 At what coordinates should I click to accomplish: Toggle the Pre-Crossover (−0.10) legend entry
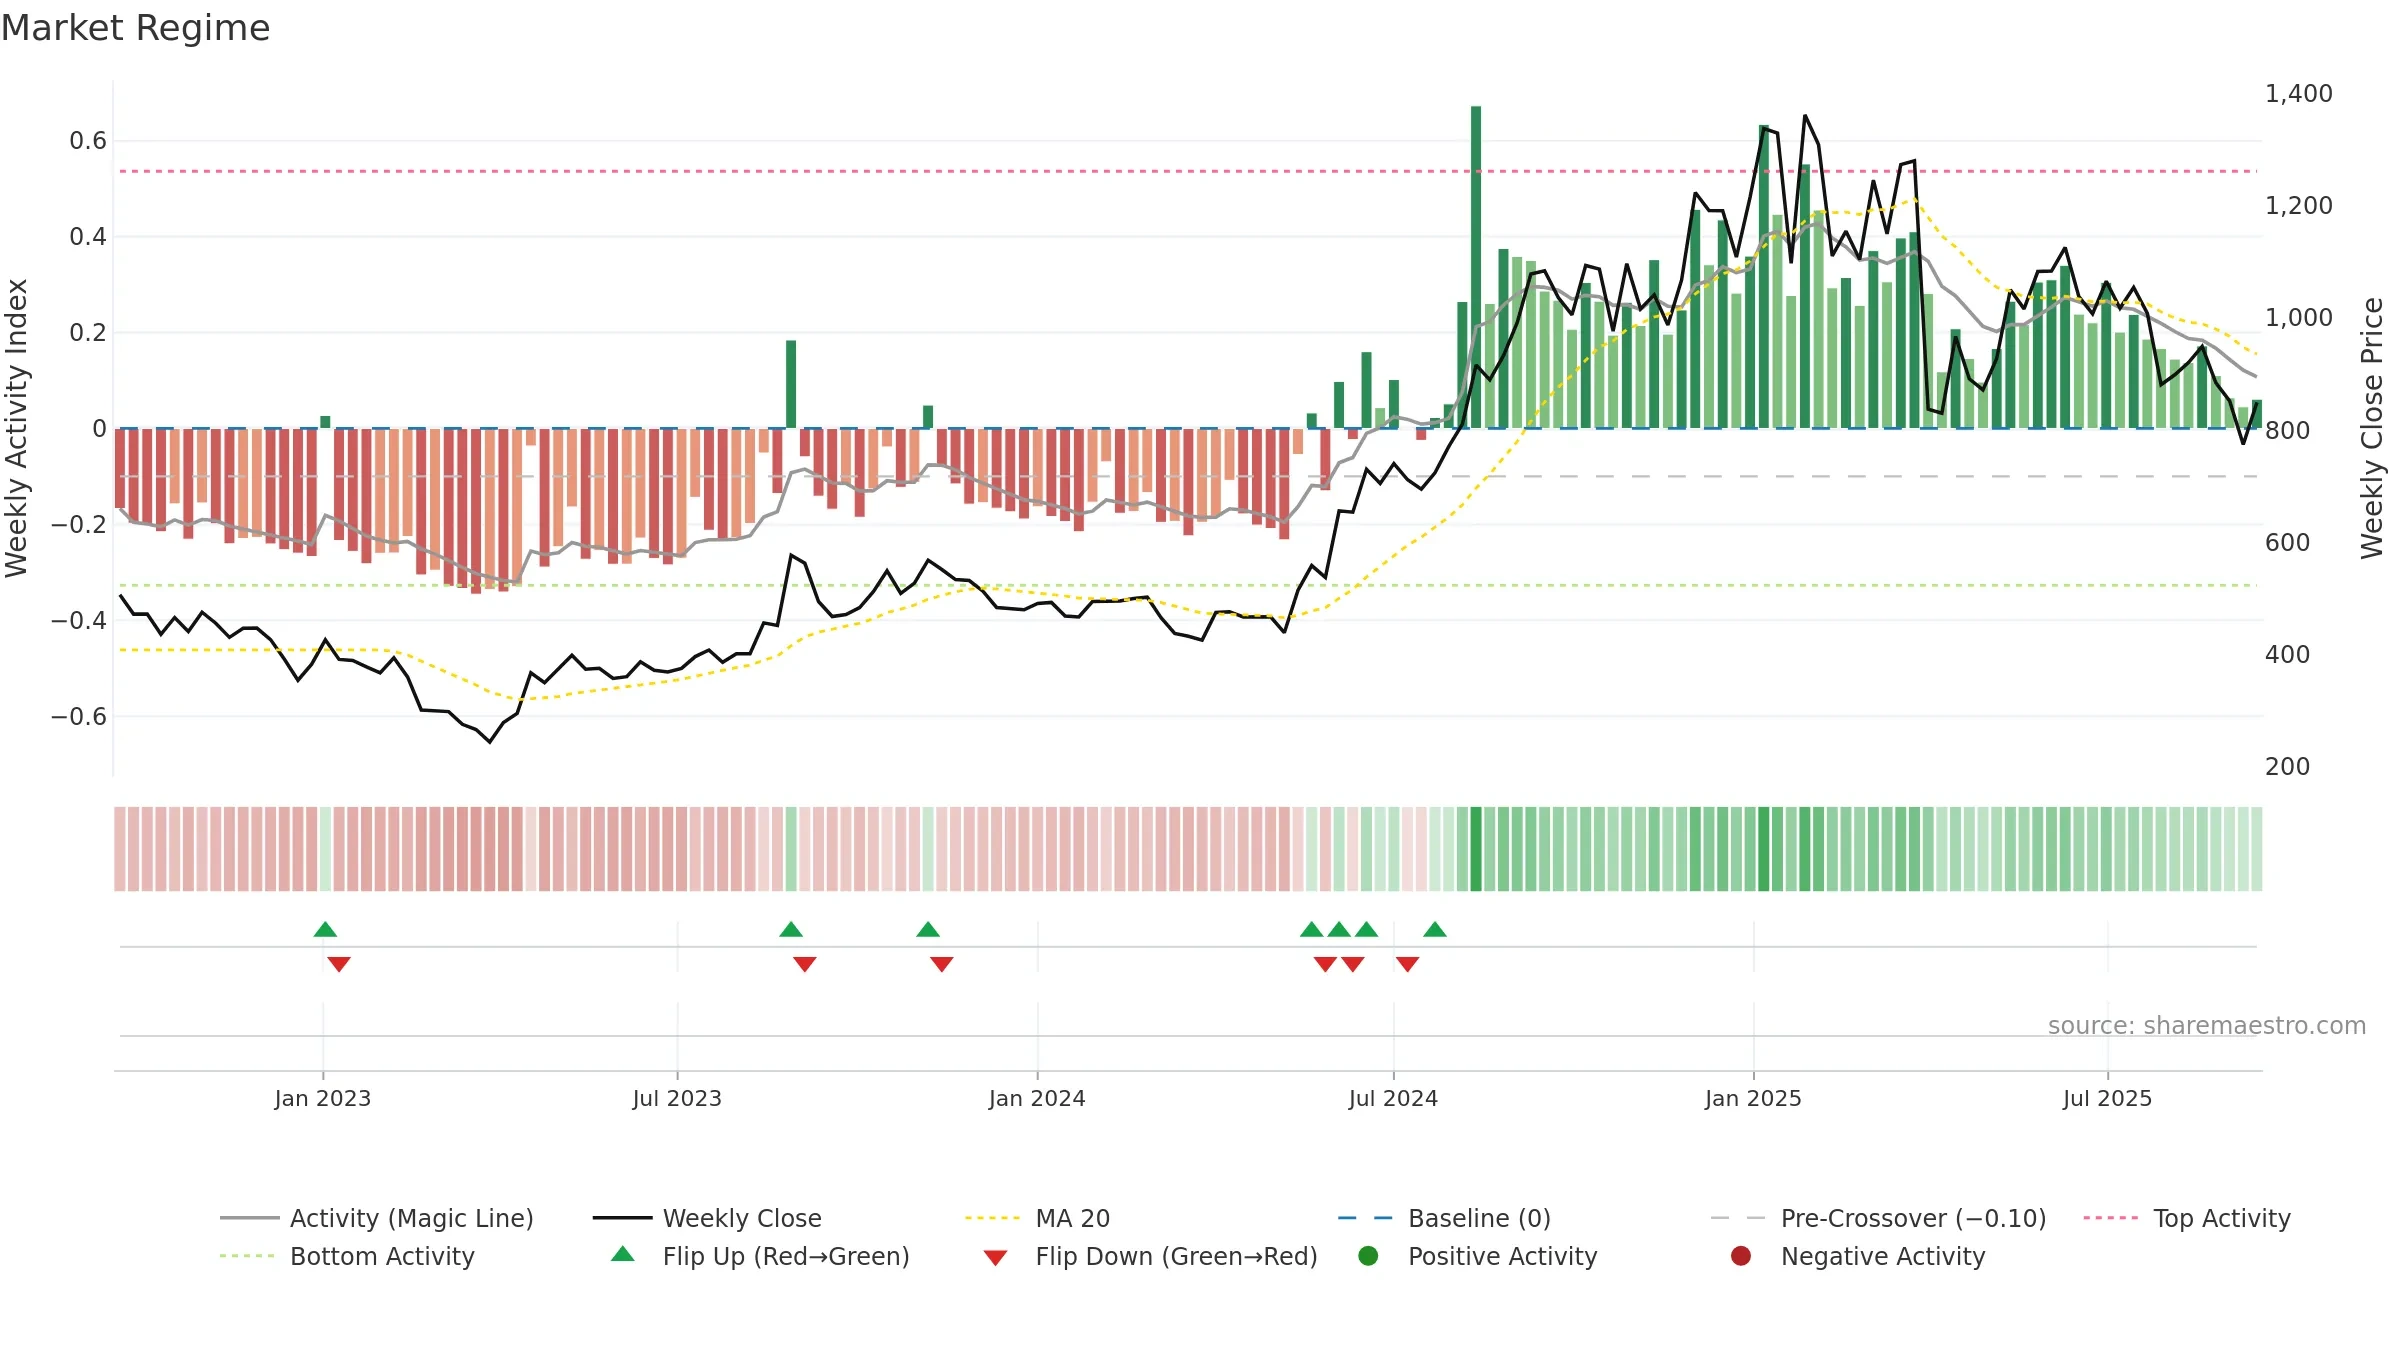pyautogui.click(x=1878, y=1218)
